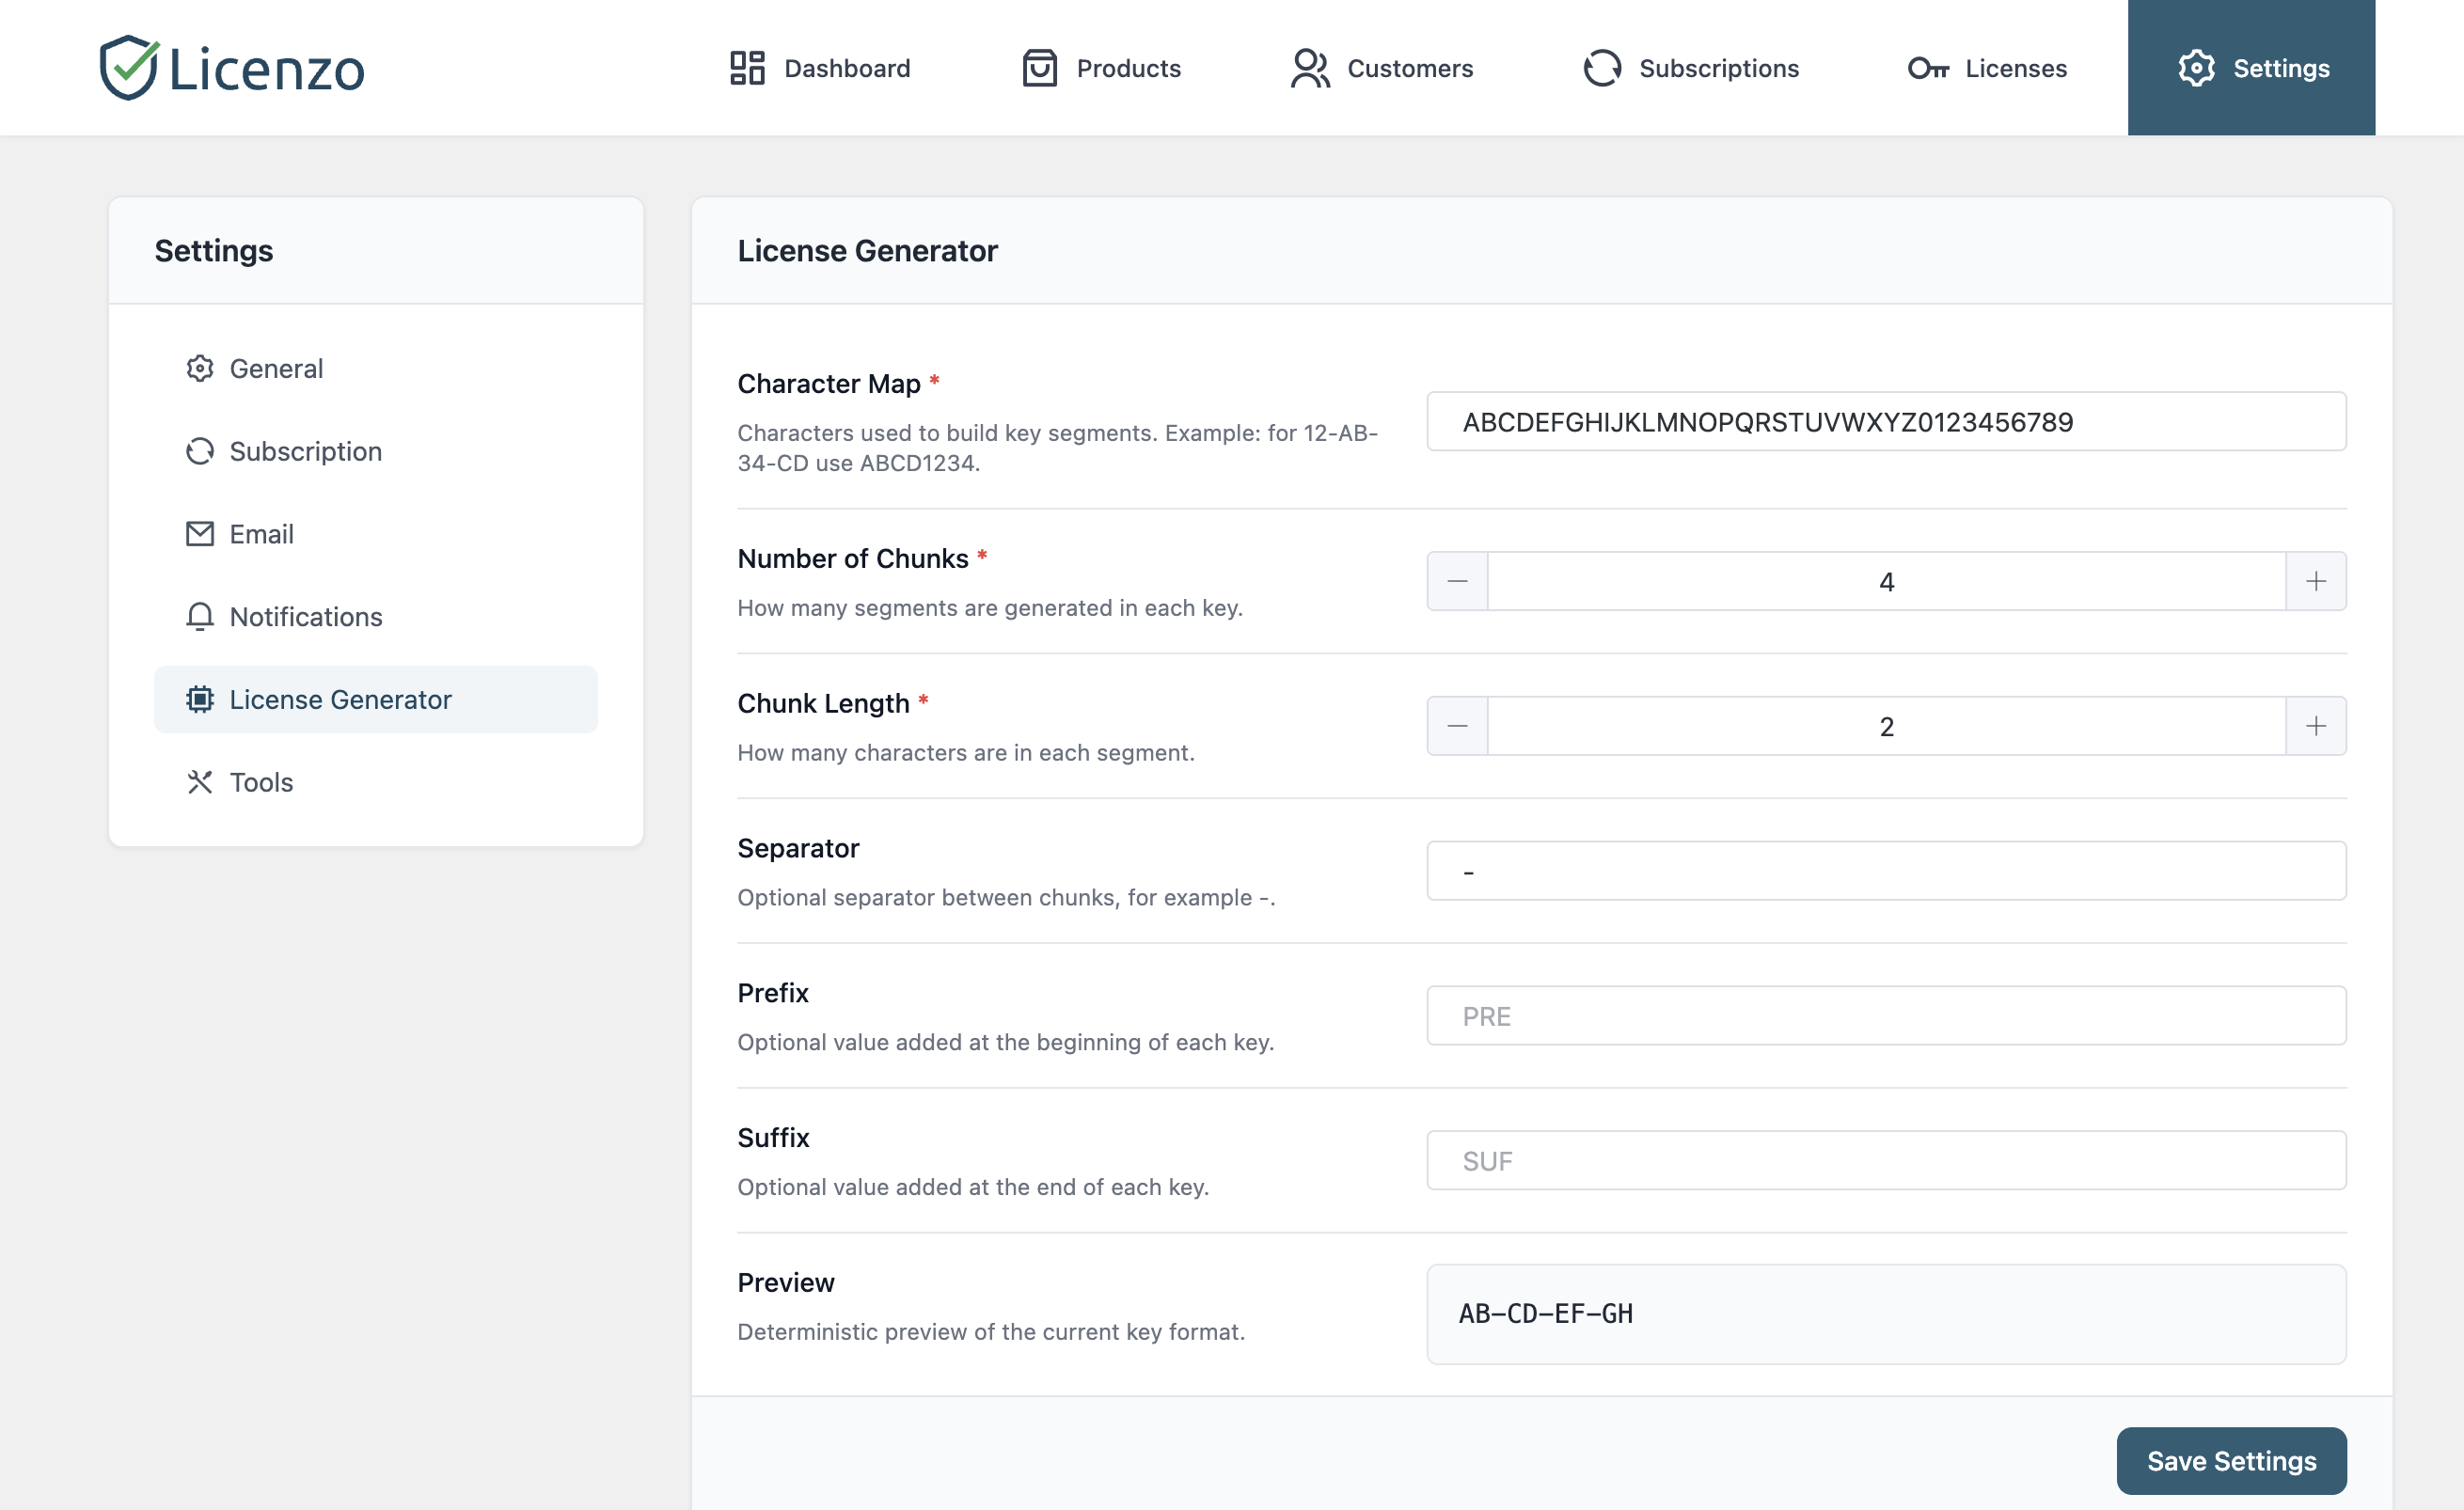Switch to the Subscription settings section
The image size is (2464, 1510).
[305, 451]
